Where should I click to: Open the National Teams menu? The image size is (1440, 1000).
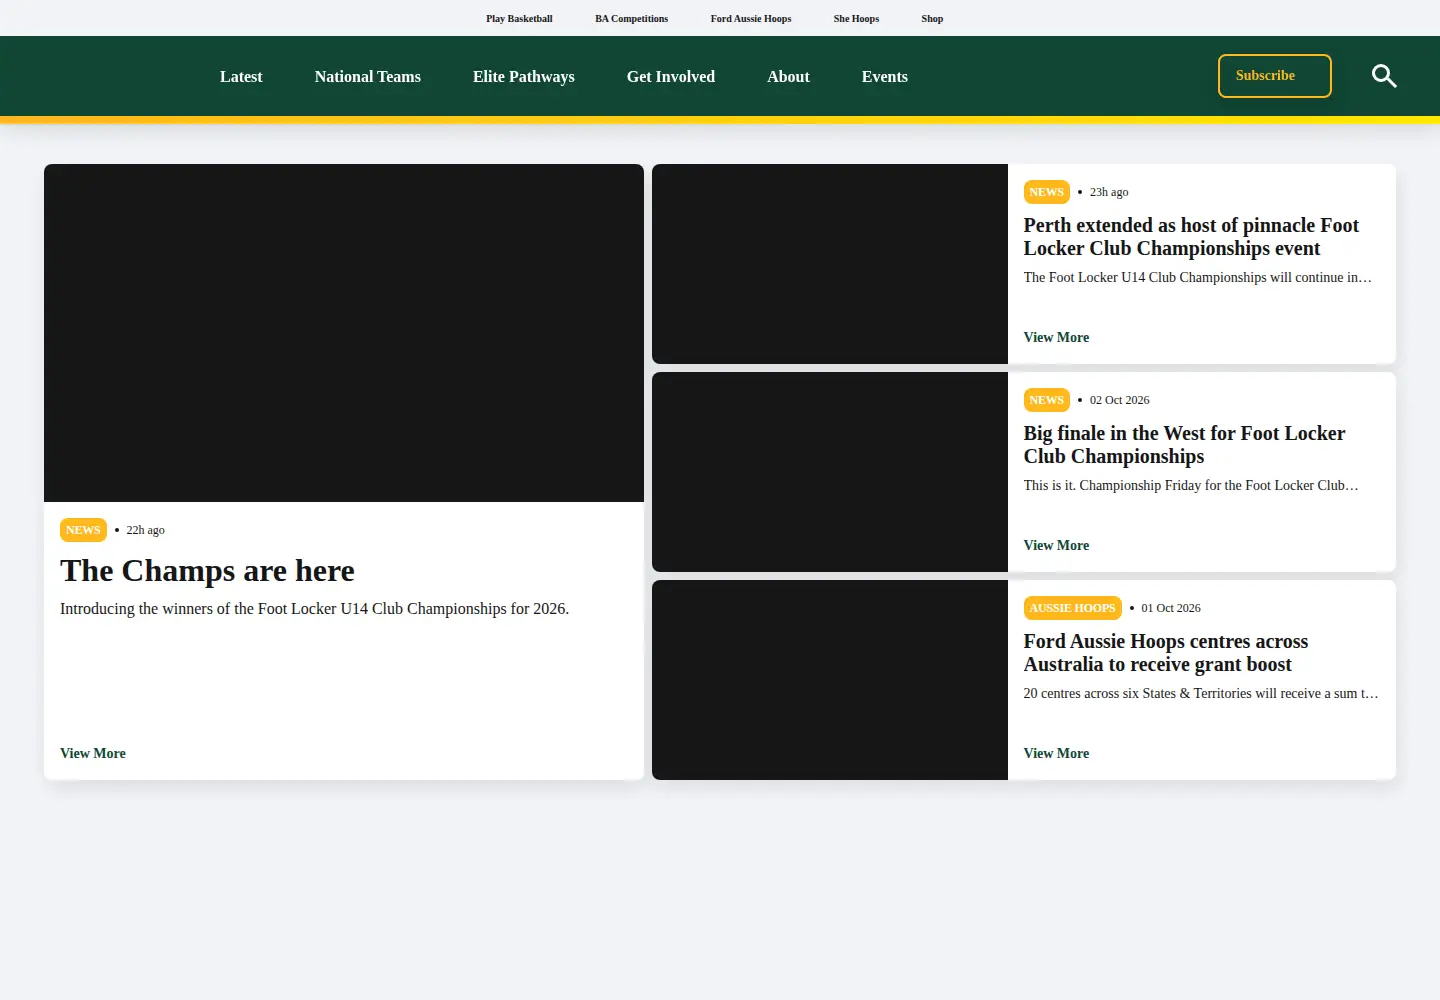click(x=368, y=77)
